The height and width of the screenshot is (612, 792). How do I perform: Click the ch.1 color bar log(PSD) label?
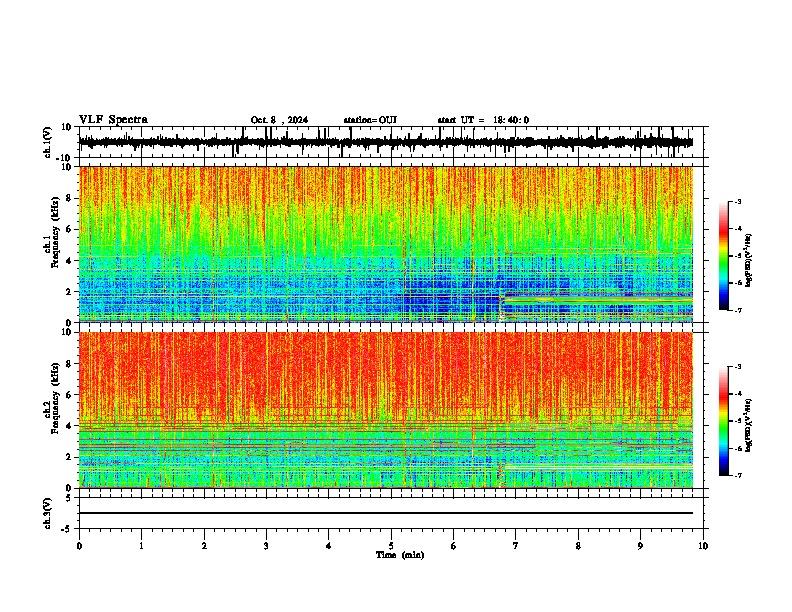748,260
